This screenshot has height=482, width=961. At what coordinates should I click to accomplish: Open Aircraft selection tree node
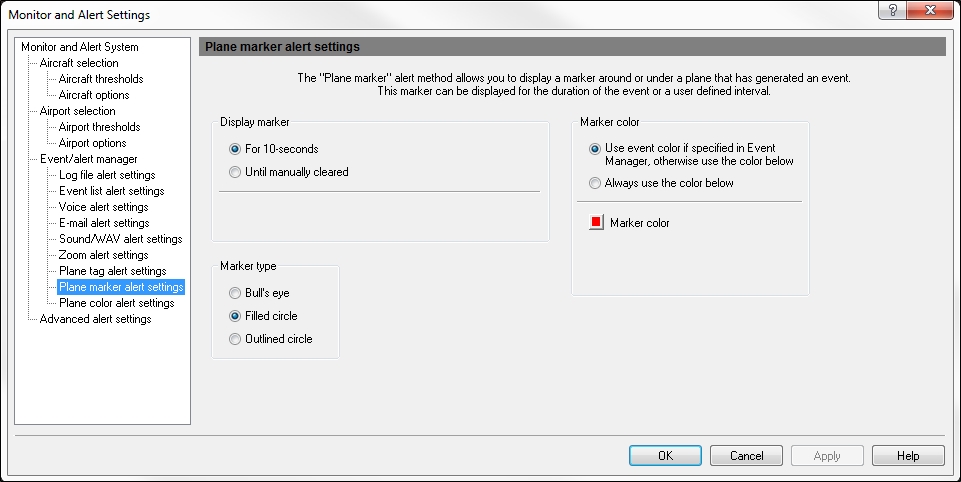(x=79, y=63)
